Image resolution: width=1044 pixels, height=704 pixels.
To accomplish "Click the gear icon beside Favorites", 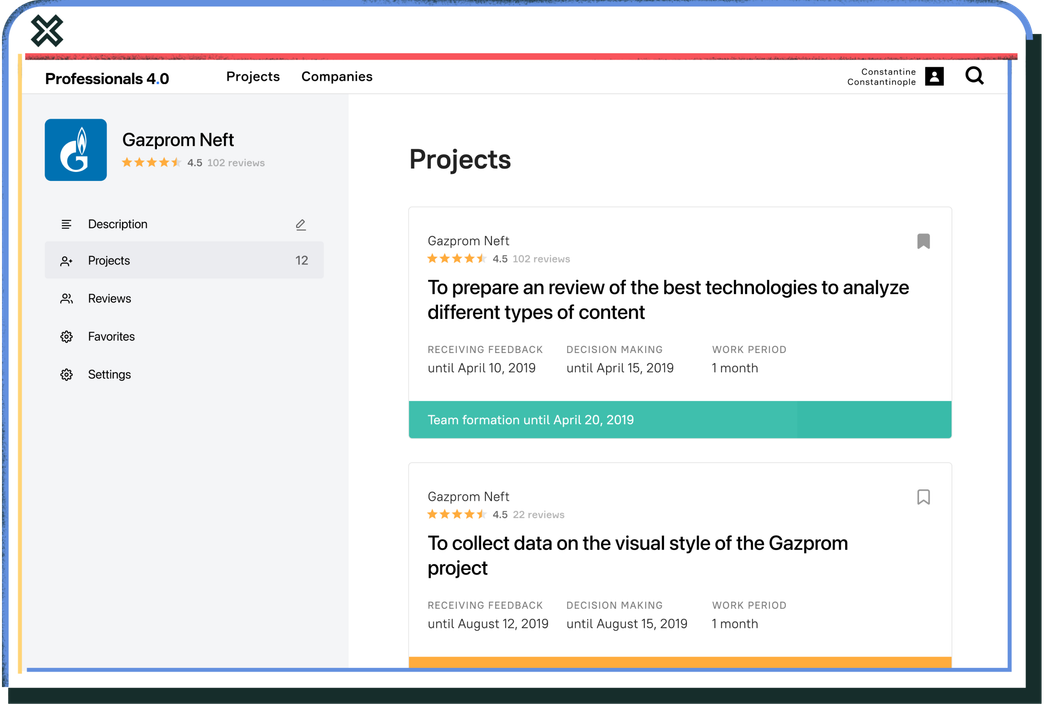I will pos(67,336).
